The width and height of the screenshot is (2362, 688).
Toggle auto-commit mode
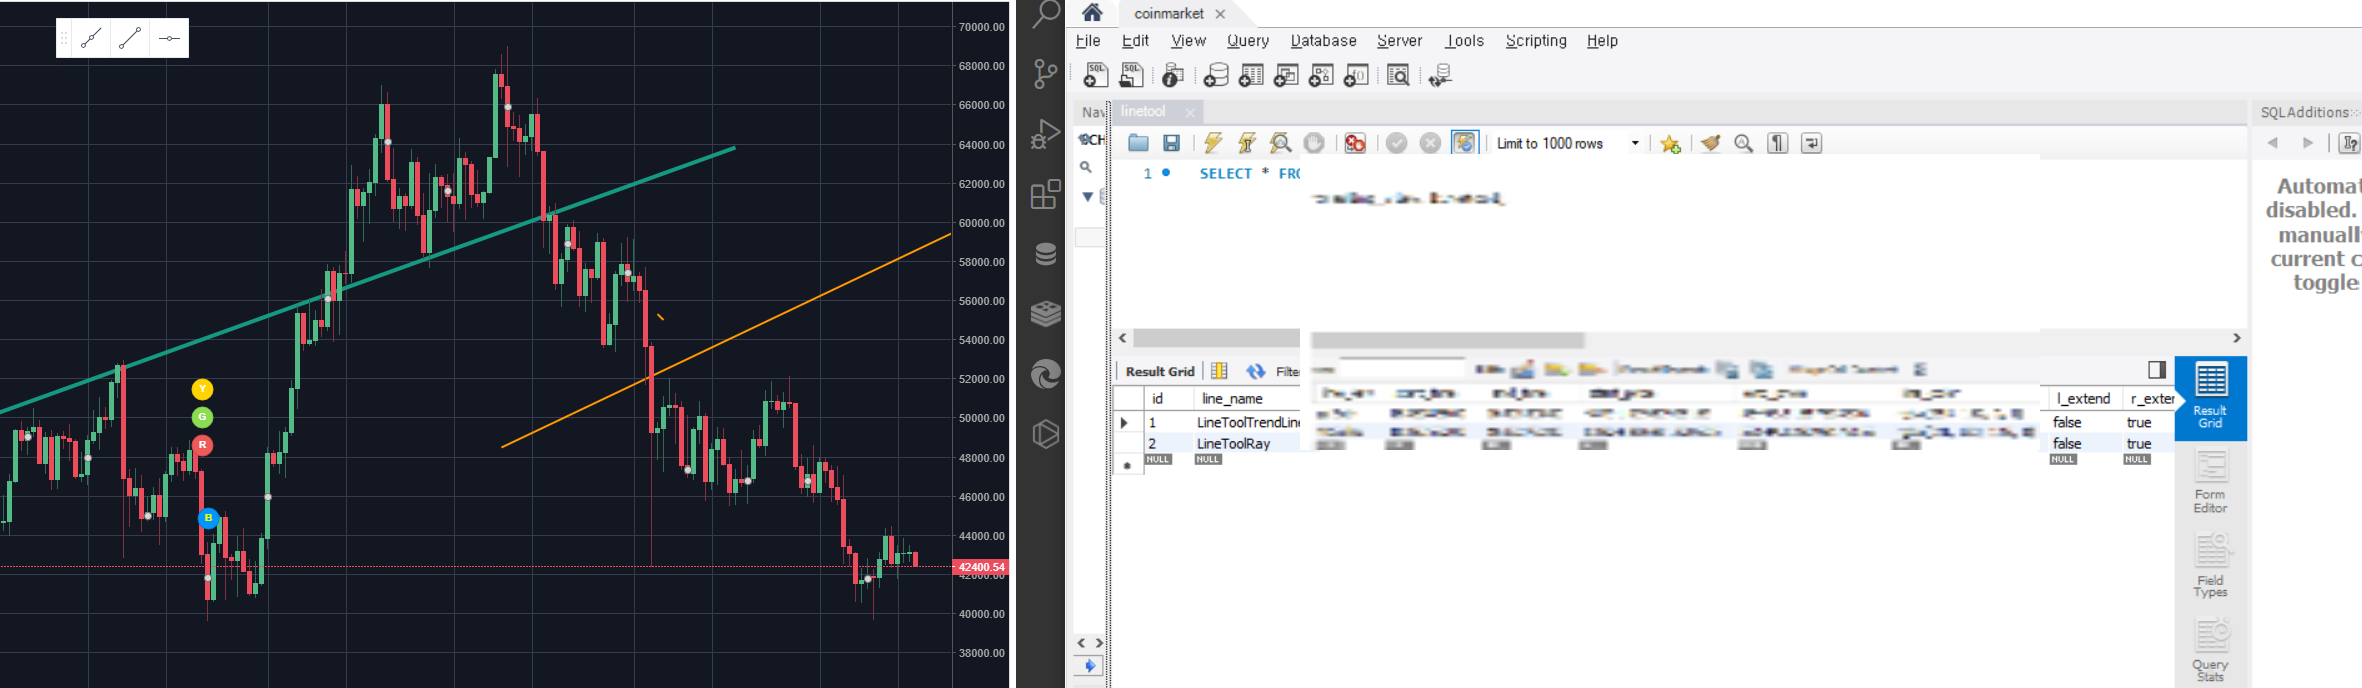coord(1464,143)
